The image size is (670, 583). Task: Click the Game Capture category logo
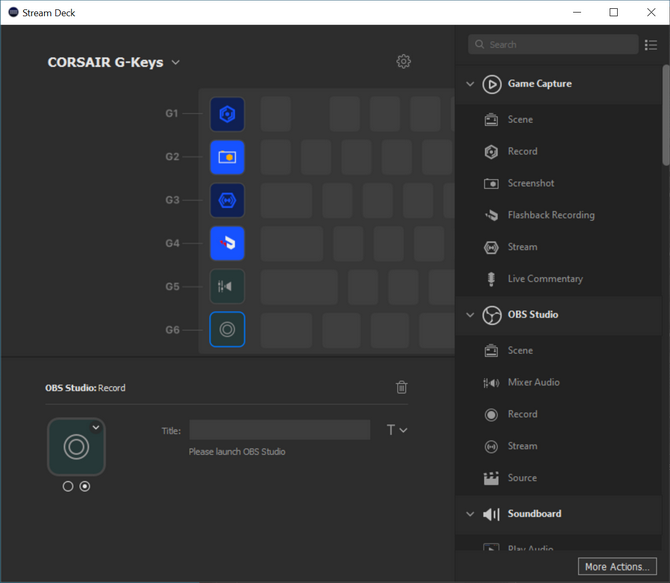(x=492, y=84)
